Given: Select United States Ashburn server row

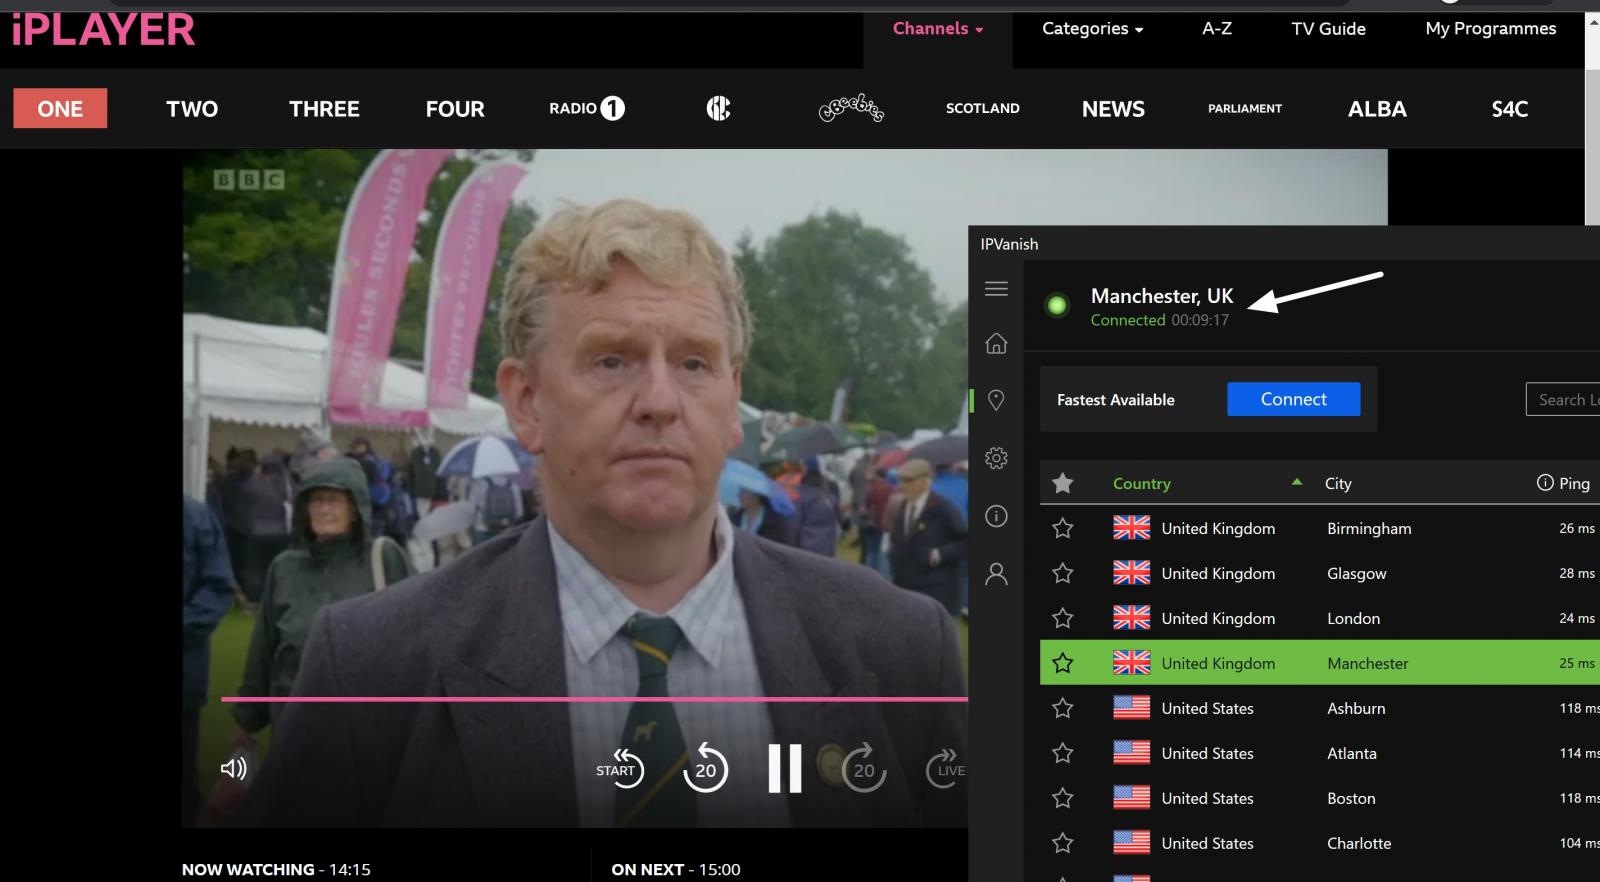Looking at the screenshot, I should coord(1320,708).
